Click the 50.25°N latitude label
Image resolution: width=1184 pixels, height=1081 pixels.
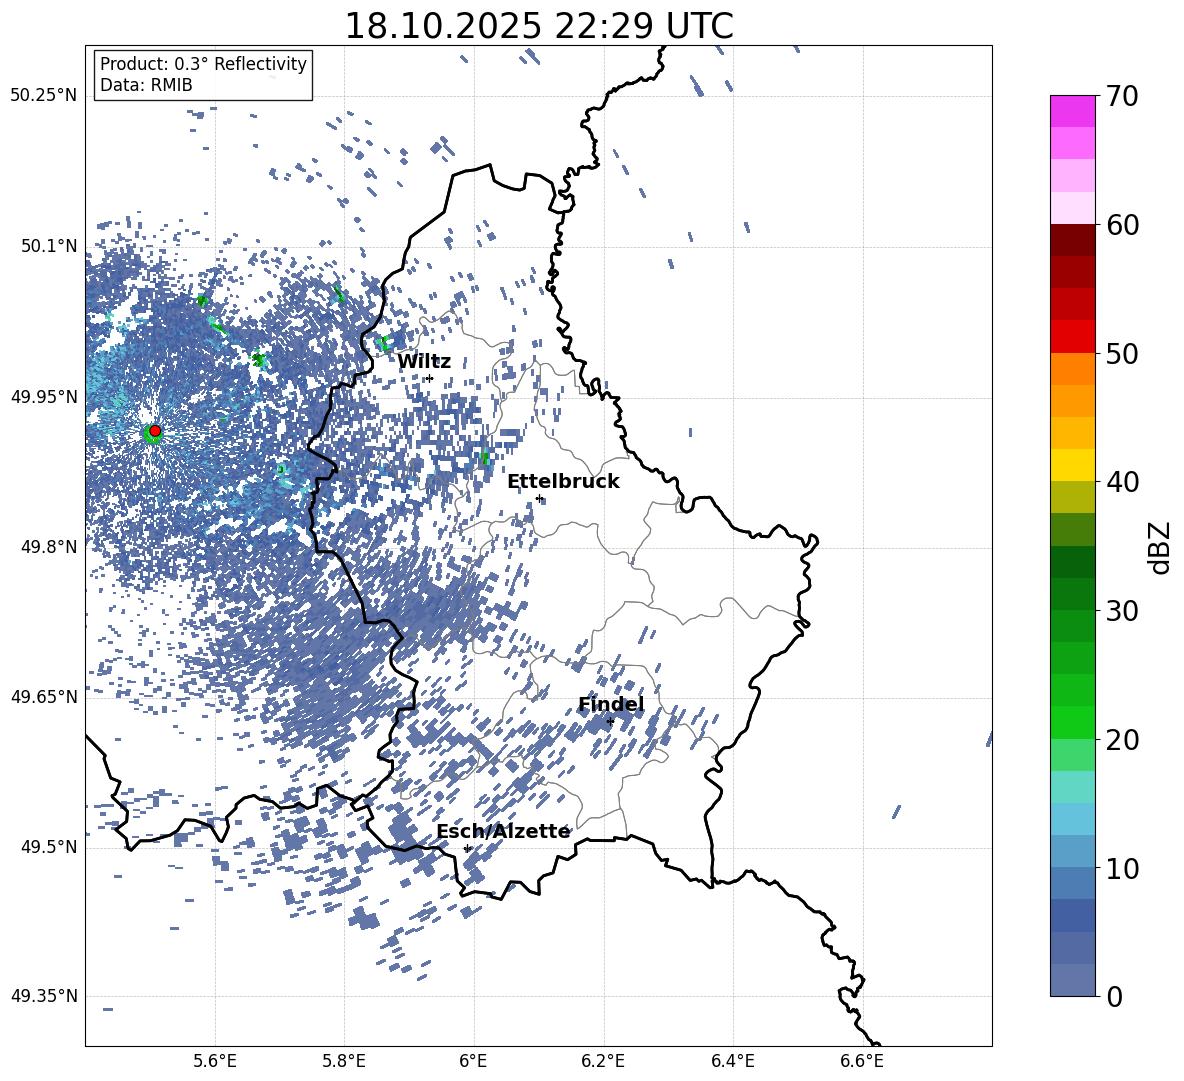tap(45, 96)
